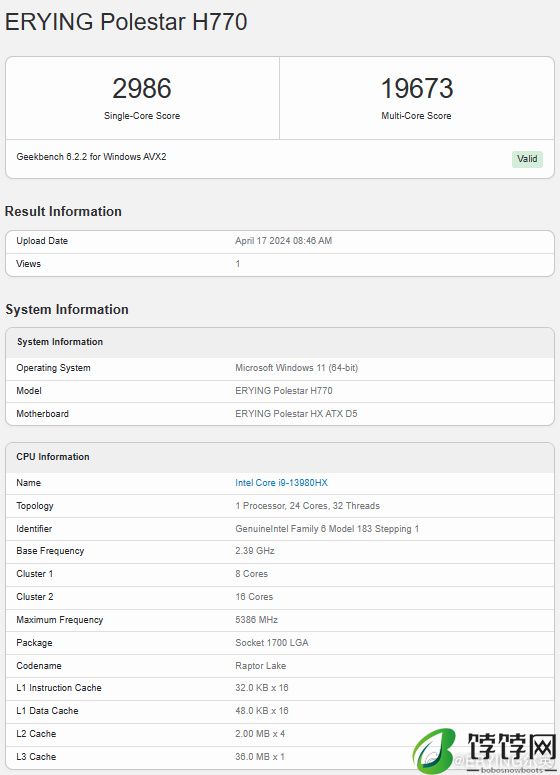Click the Single-Core Score label
This screenshot has height=775, width=560.
(142, 116)
